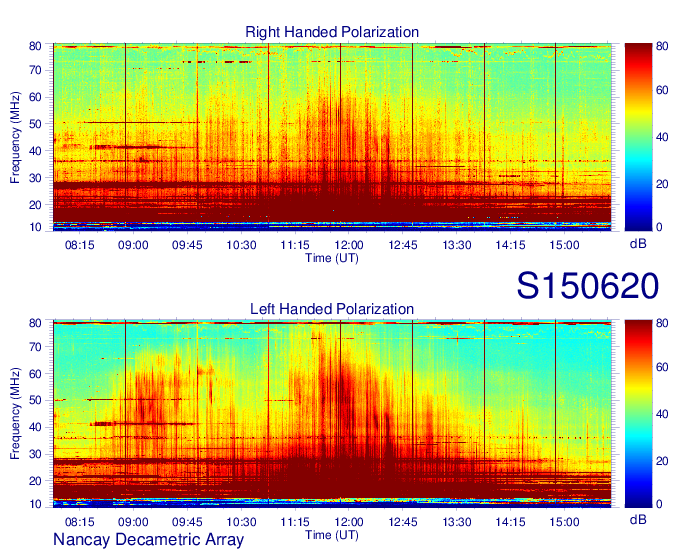Click the 10 MHz tick label on the bottom plot

point(35,504)
